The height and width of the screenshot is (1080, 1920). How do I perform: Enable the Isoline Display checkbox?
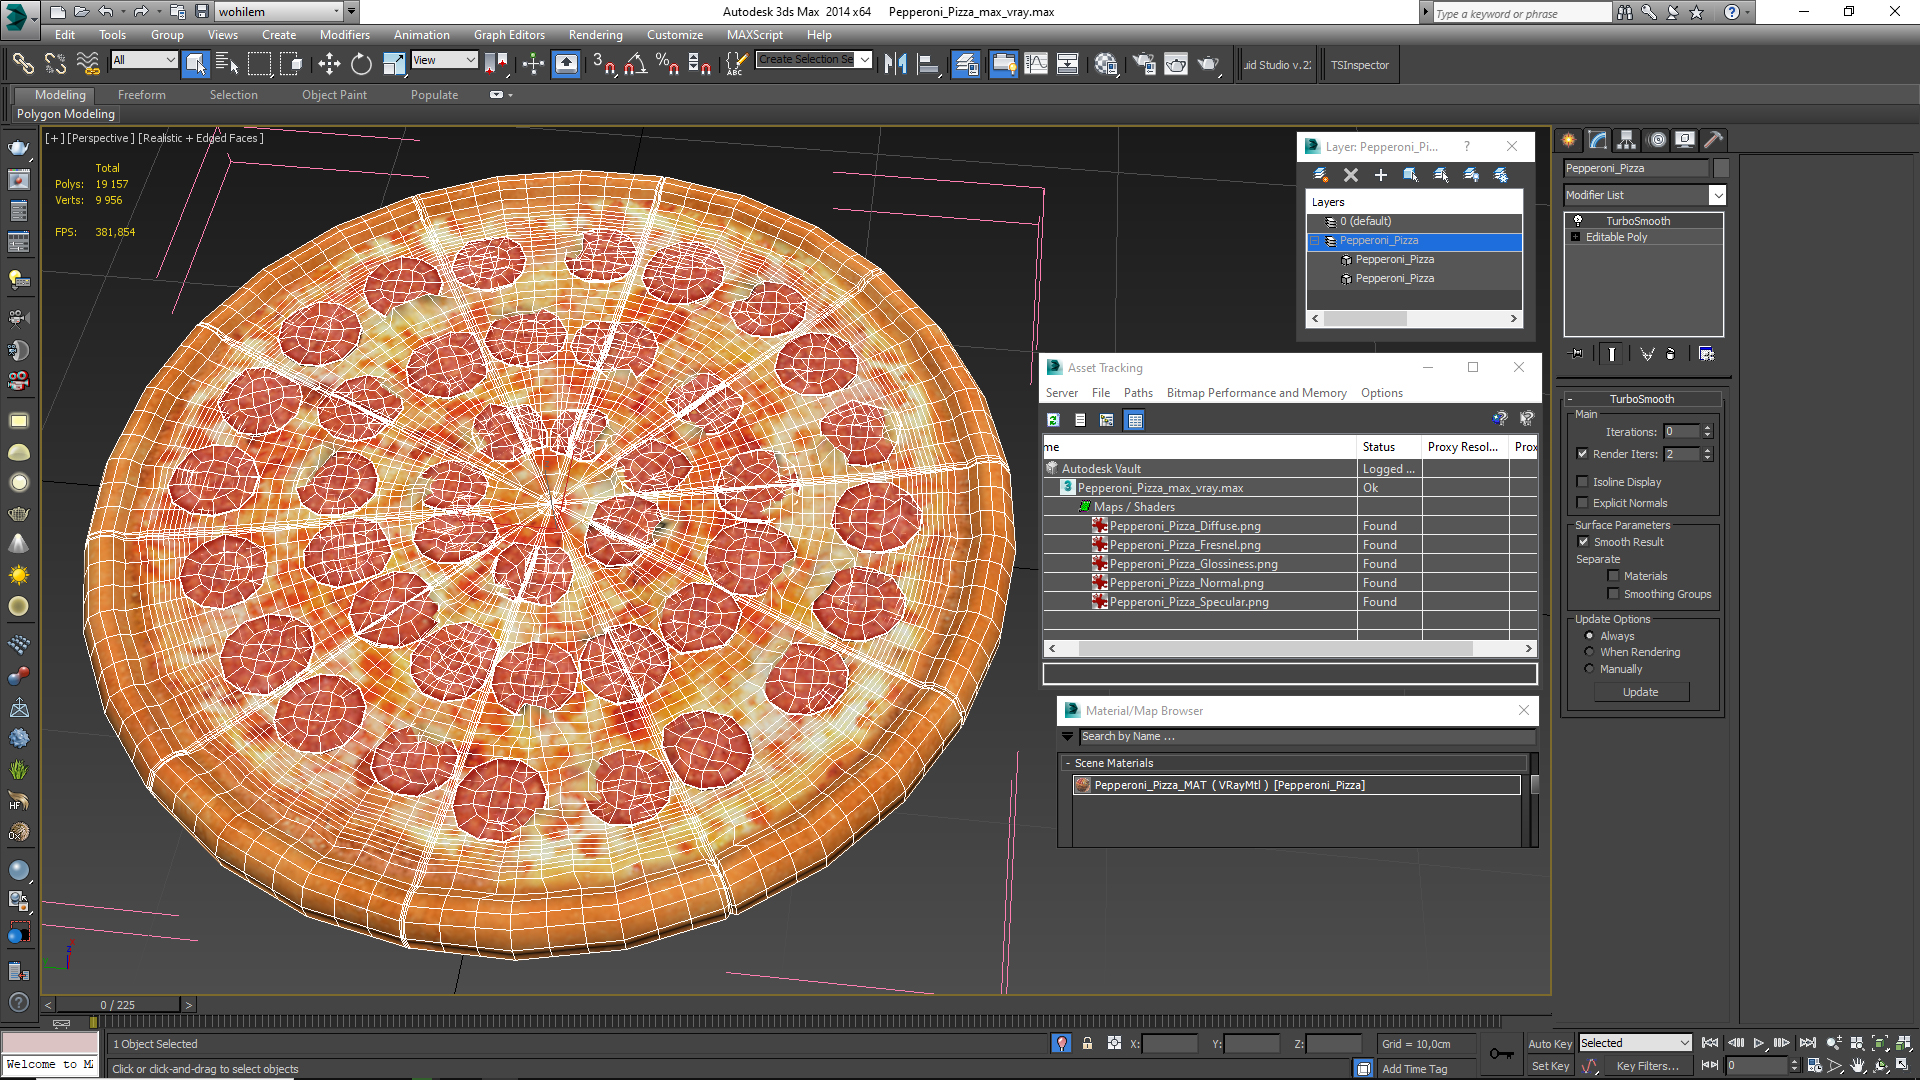[1582, 482]
